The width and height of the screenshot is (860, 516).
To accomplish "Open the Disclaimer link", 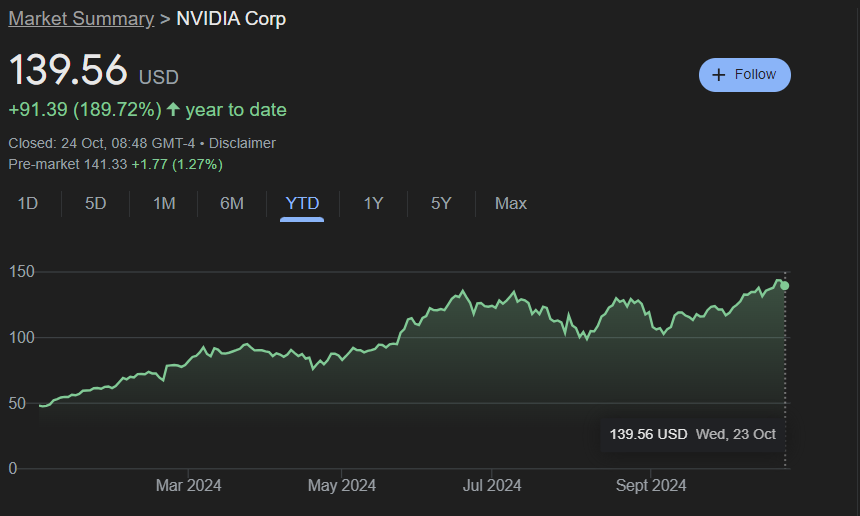I will point(242,143).
